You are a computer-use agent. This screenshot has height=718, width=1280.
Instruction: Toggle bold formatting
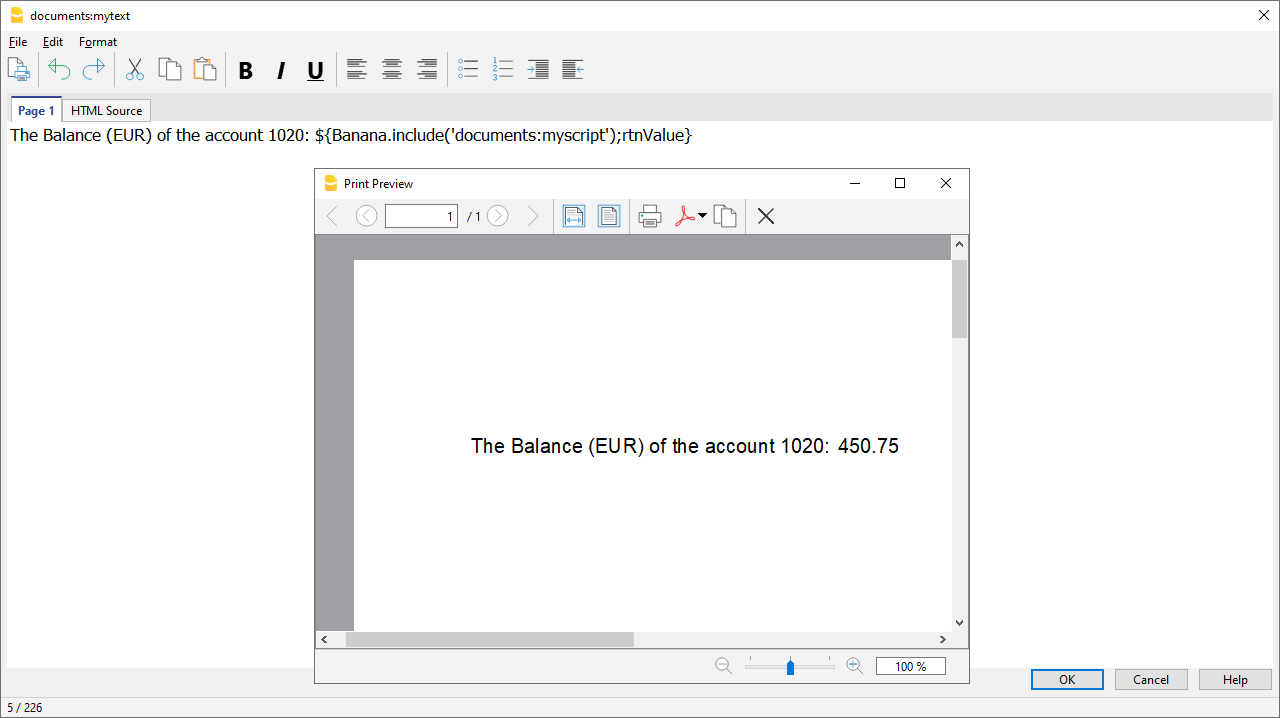[x=246, y=70]
